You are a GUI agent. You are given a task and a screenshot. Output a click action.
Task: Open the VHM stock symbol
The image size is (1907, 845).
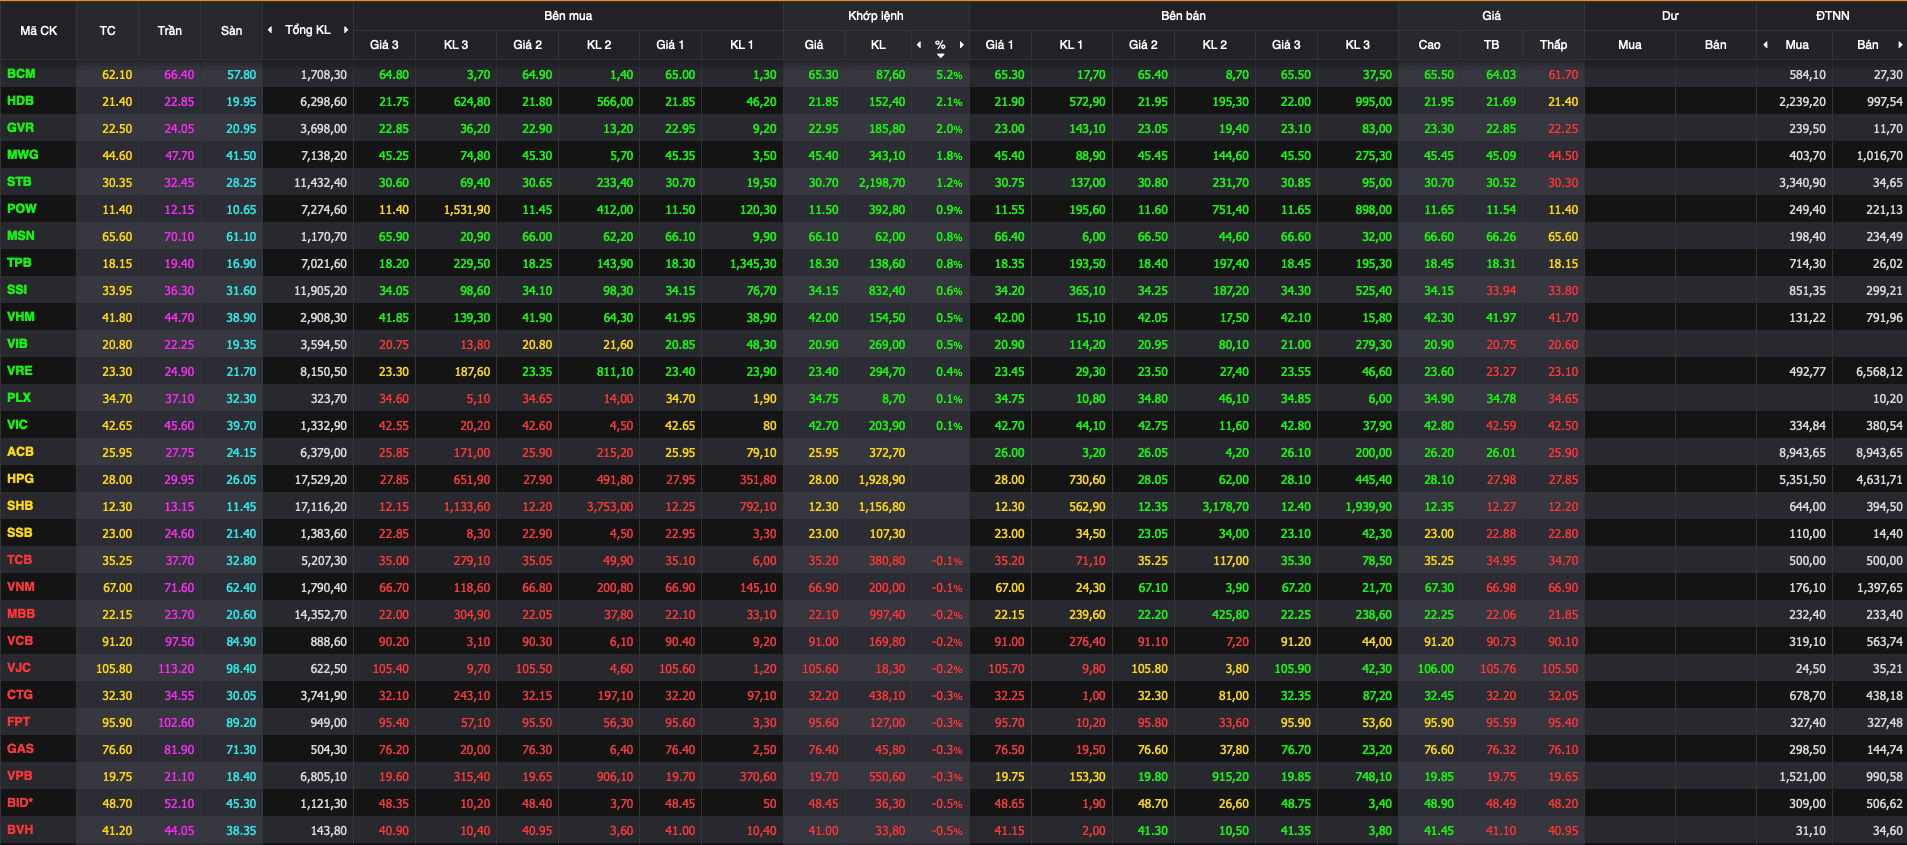coord(20,317)
